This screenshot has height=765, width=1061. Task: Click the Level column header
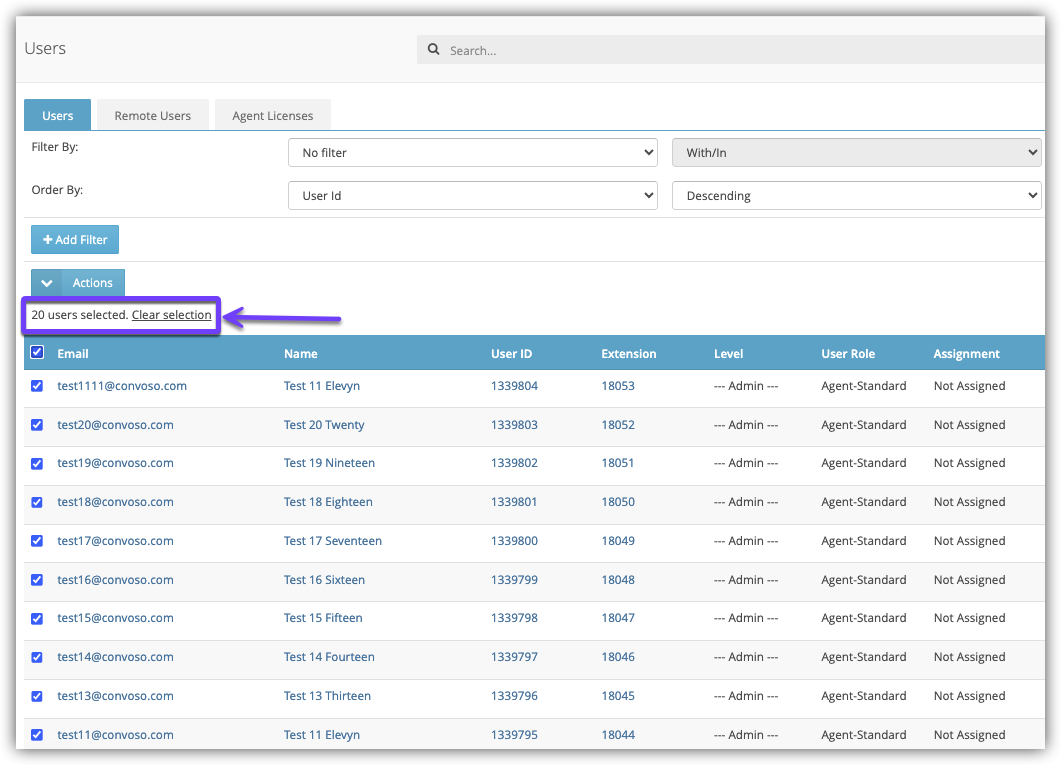pyautogui.click(x=728, y=354)
